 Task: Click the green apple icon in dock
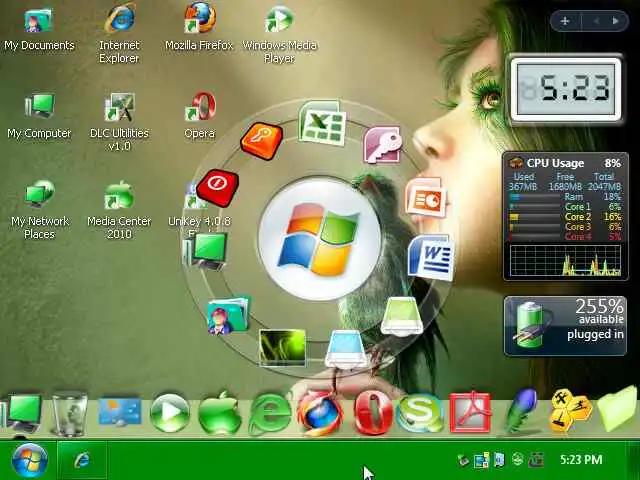coord(219,413)
